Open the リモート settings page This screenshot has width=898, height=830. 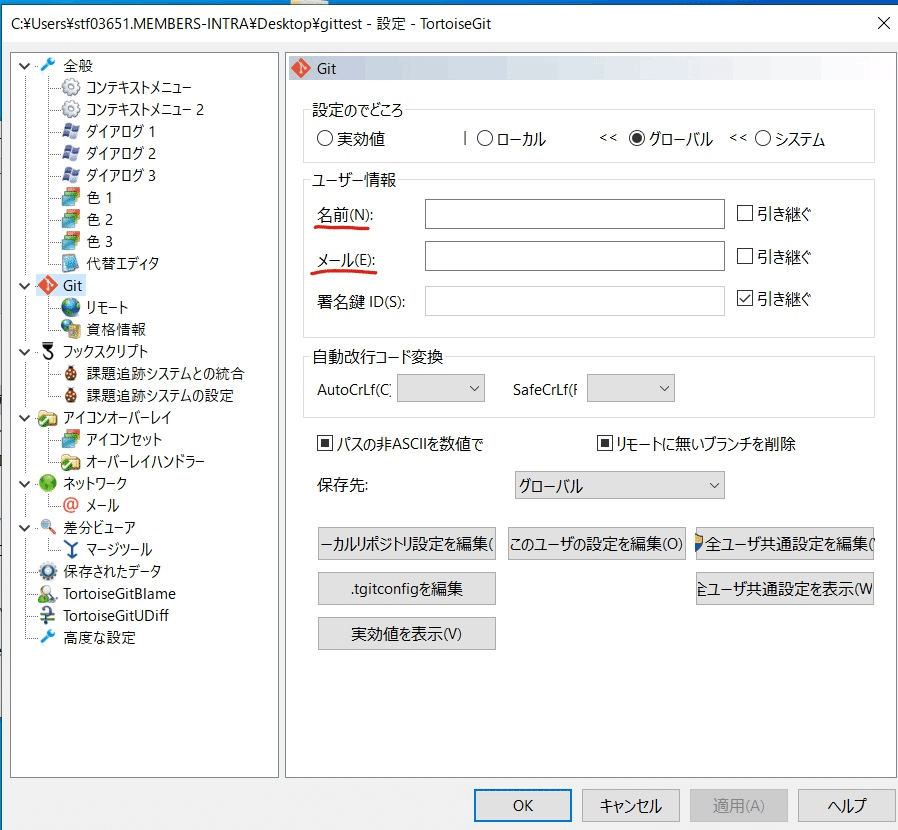[107, 308]
